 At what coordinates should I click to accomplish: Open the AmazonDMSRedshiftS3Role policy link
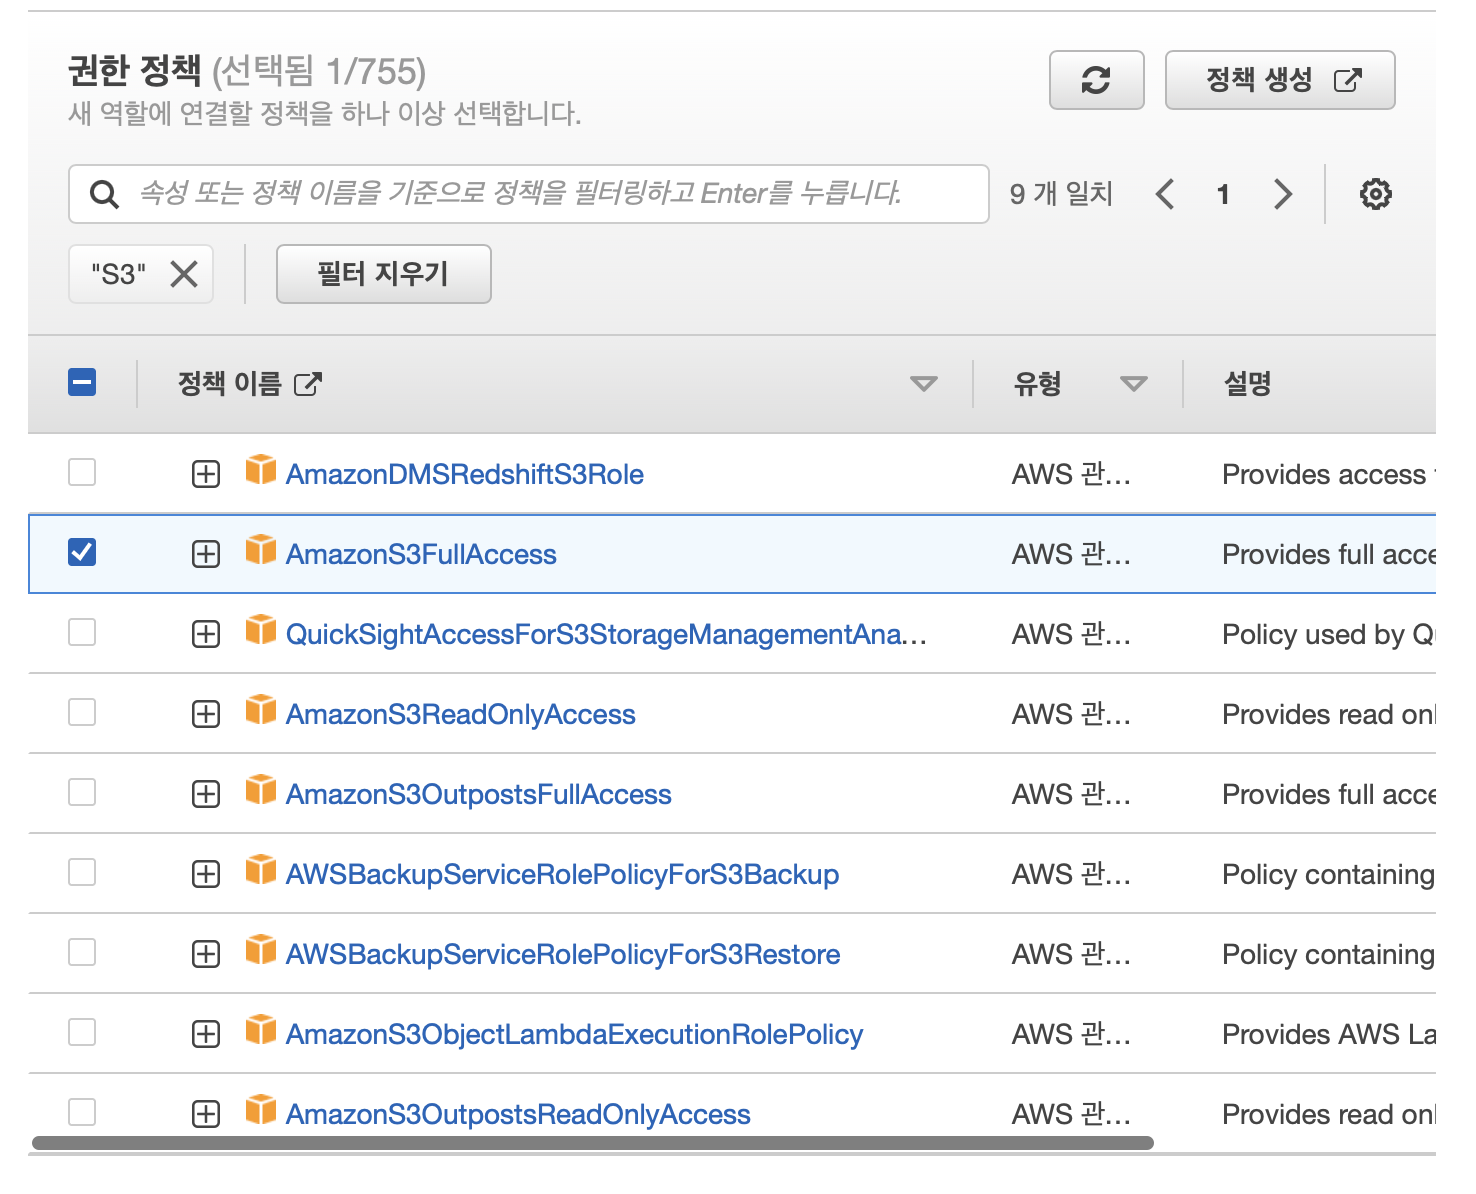pos(465,474)
